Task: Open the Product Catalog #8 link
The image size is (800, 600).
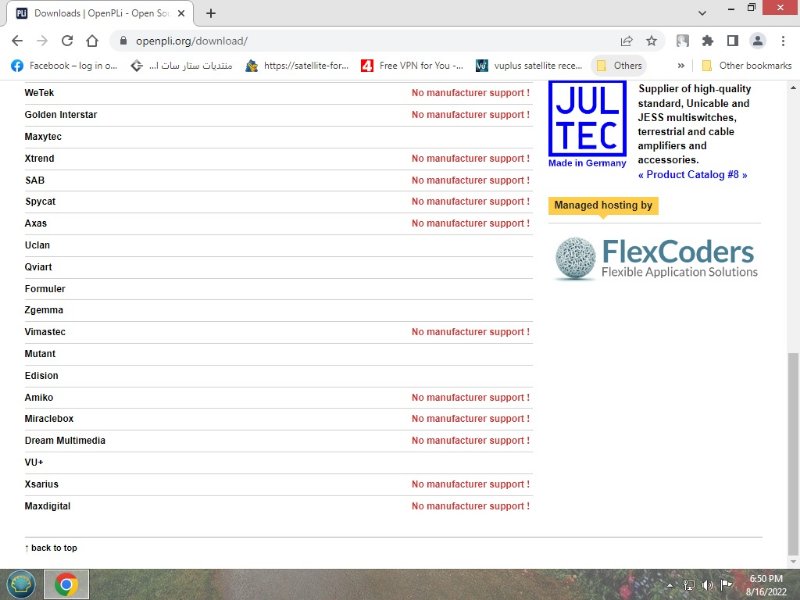Action: click(x=692, y=175)
